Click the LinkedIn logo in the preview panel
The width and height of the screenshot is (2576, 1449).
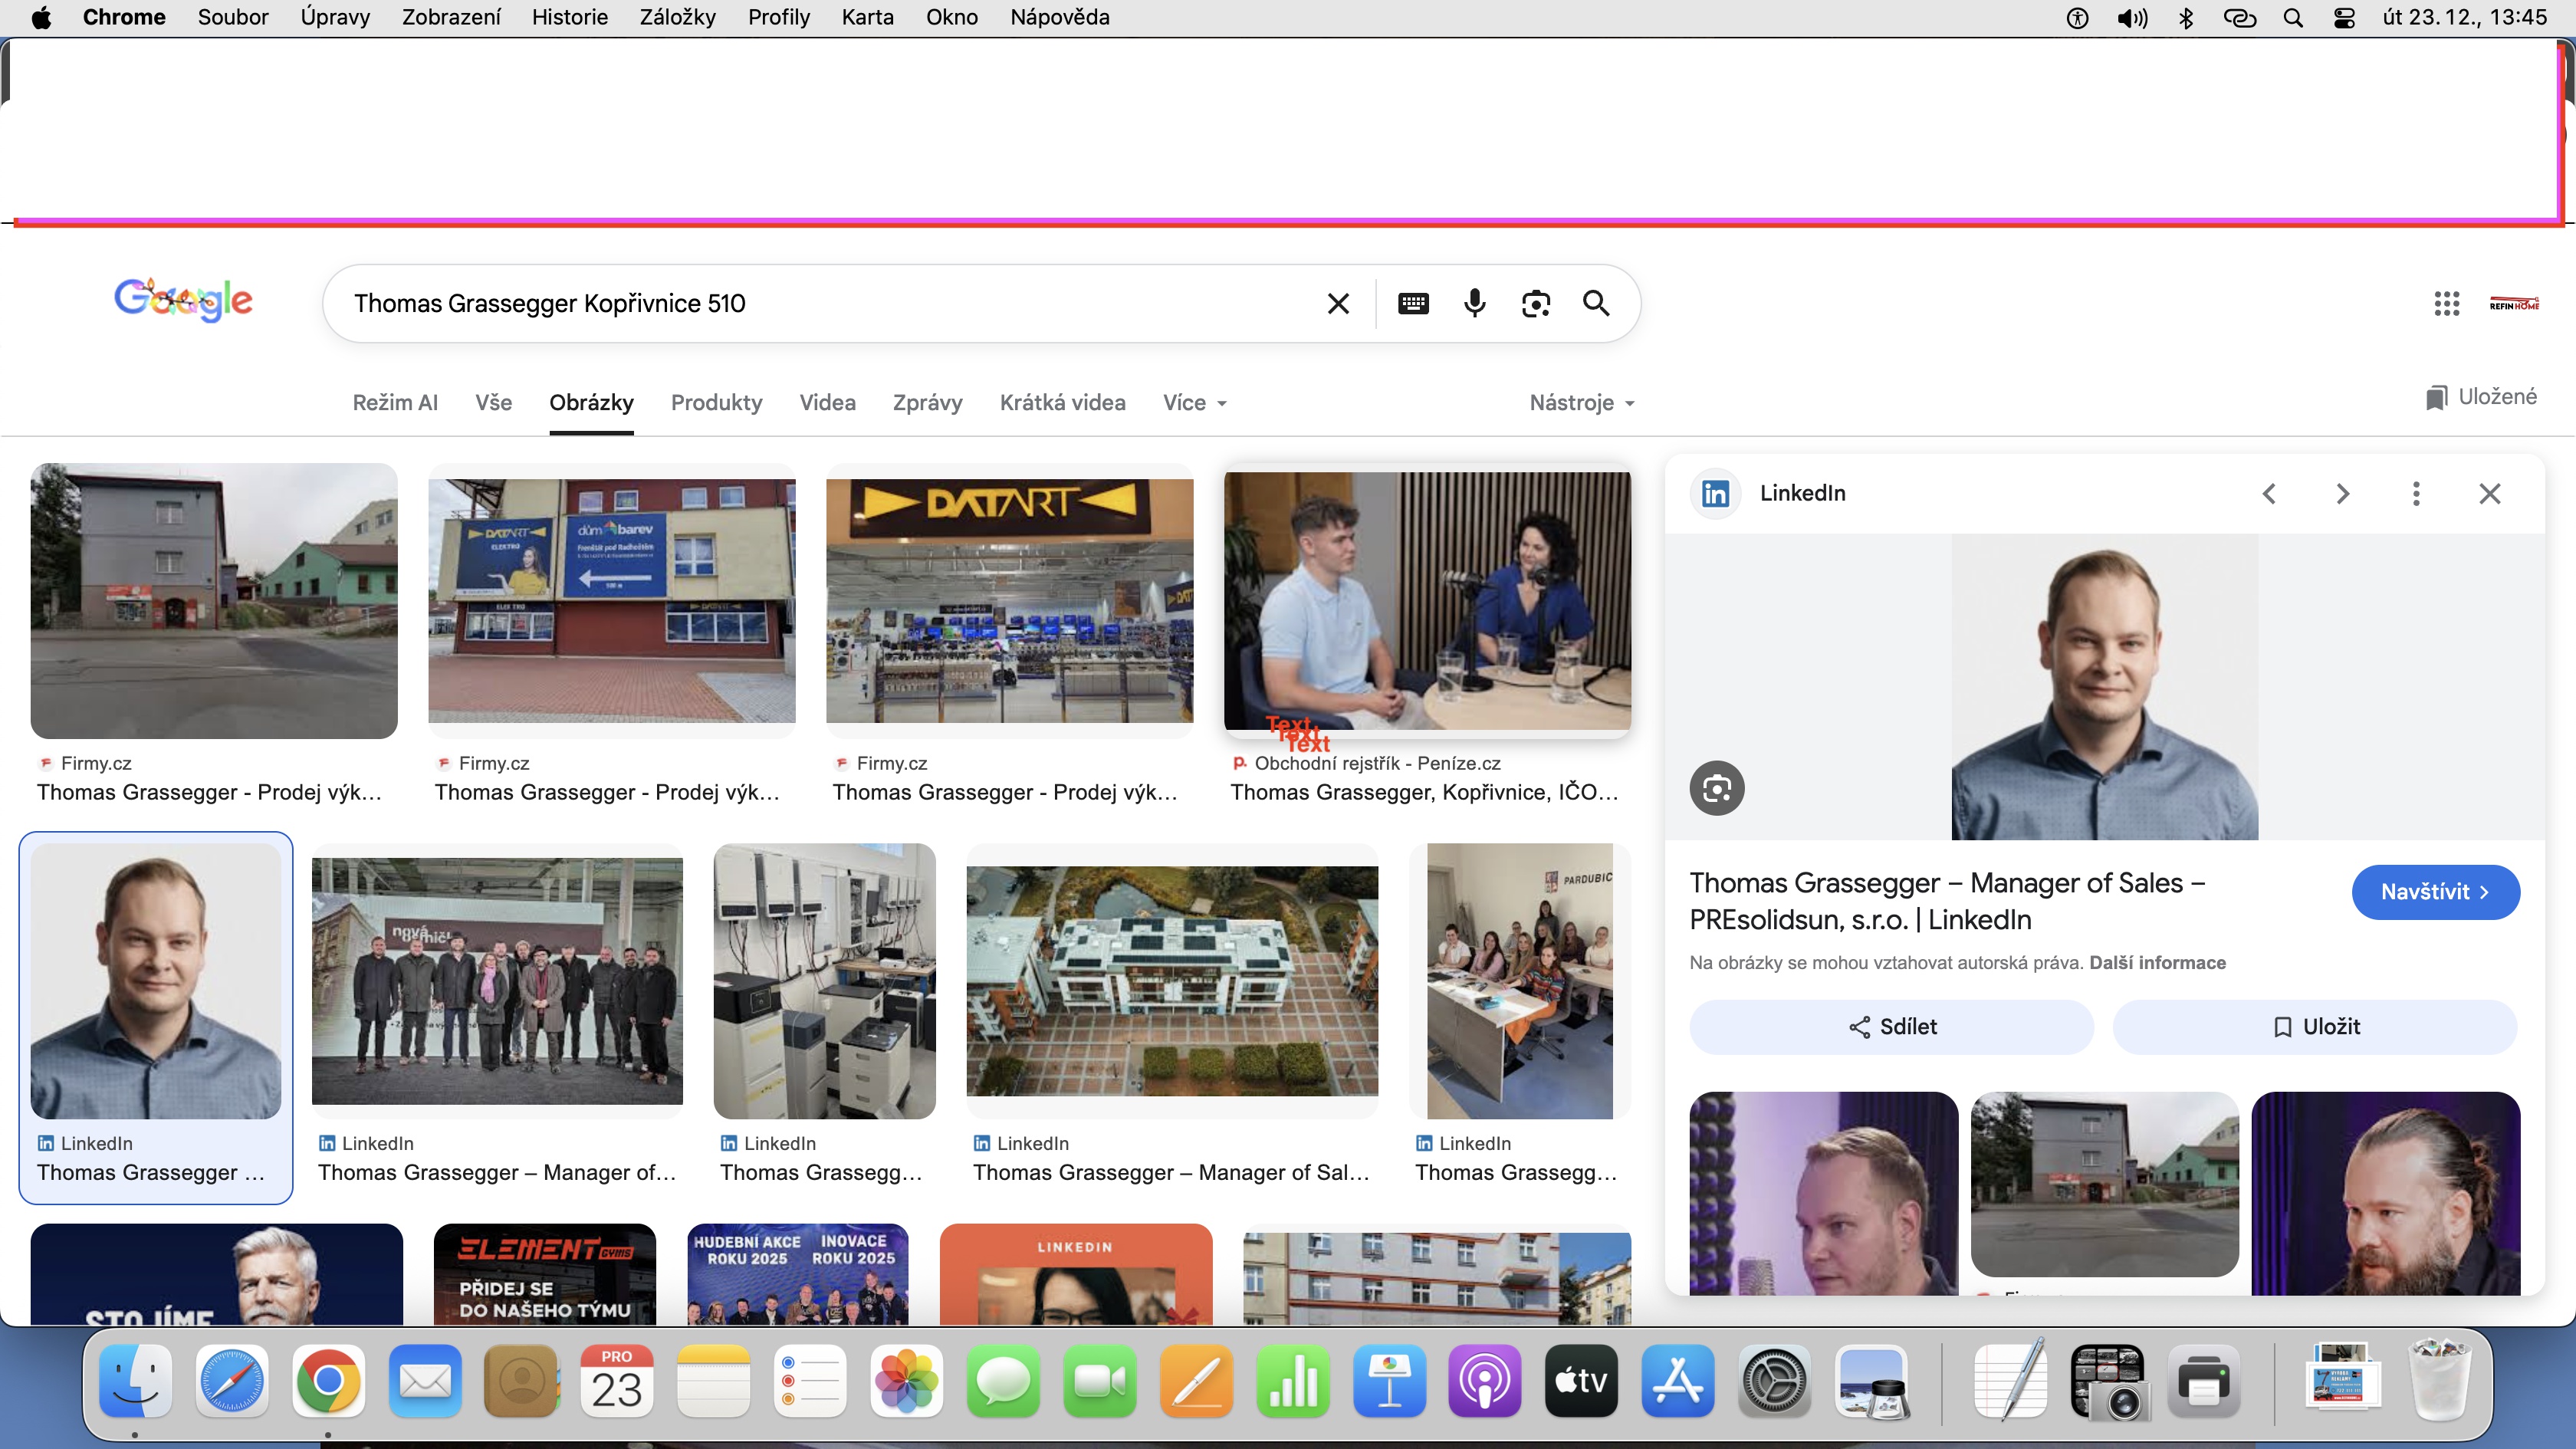pos(1715,493)
